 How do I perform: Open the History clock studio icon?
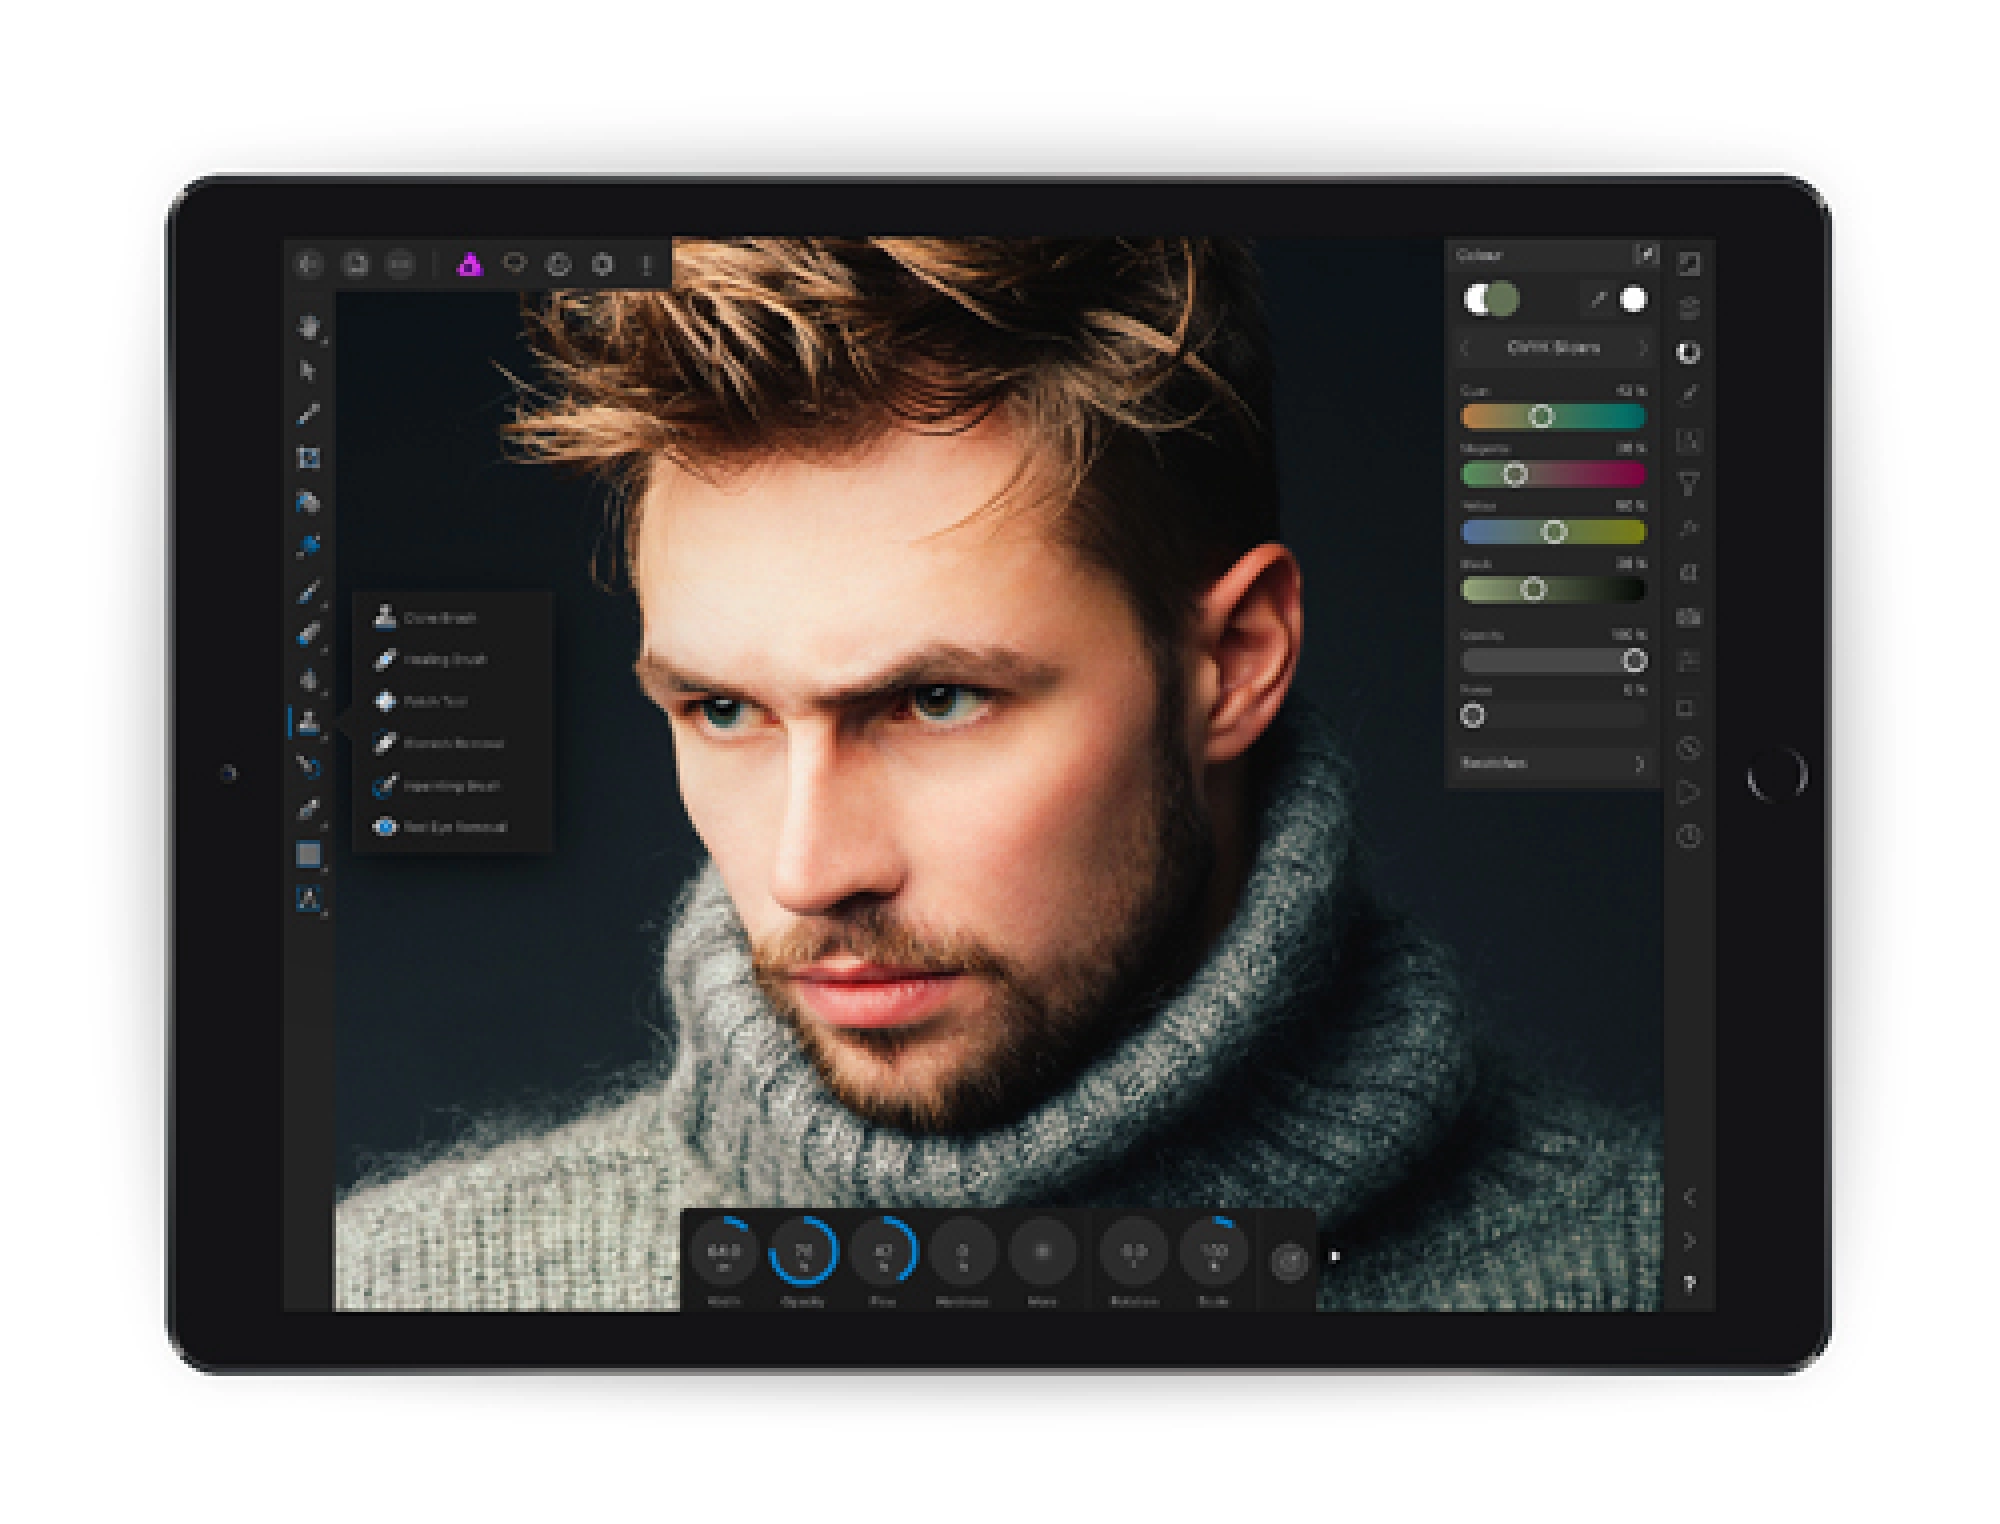tap(1689, 836)
